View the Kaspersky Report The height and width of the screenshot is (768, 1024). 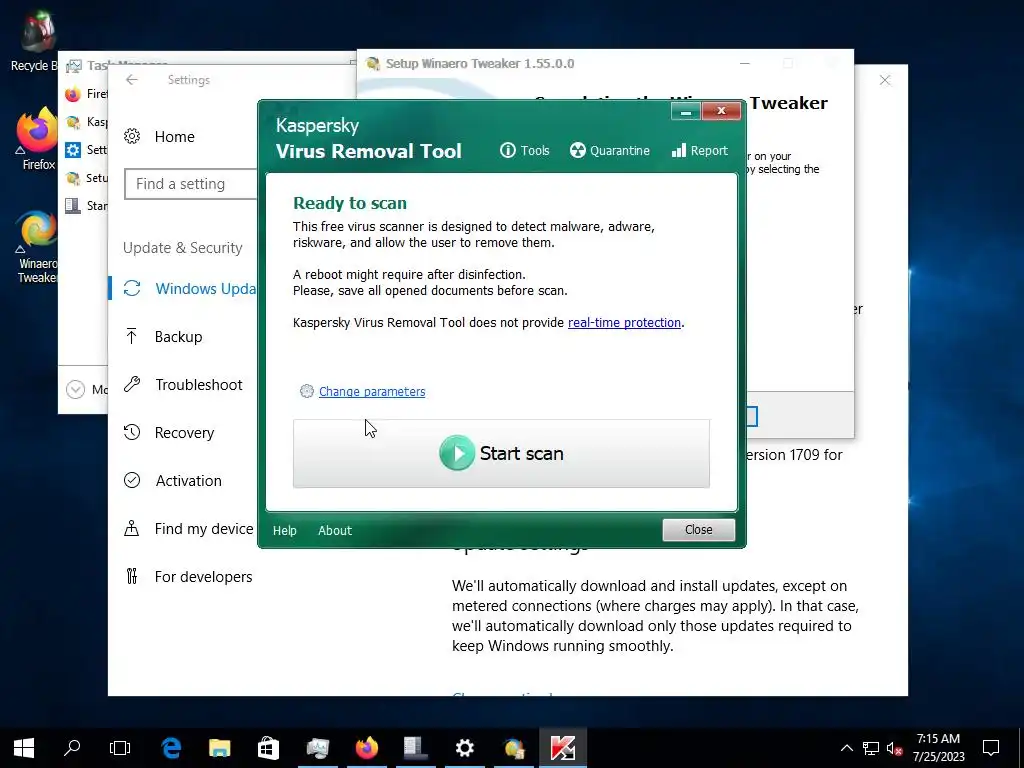coord(699,150)
